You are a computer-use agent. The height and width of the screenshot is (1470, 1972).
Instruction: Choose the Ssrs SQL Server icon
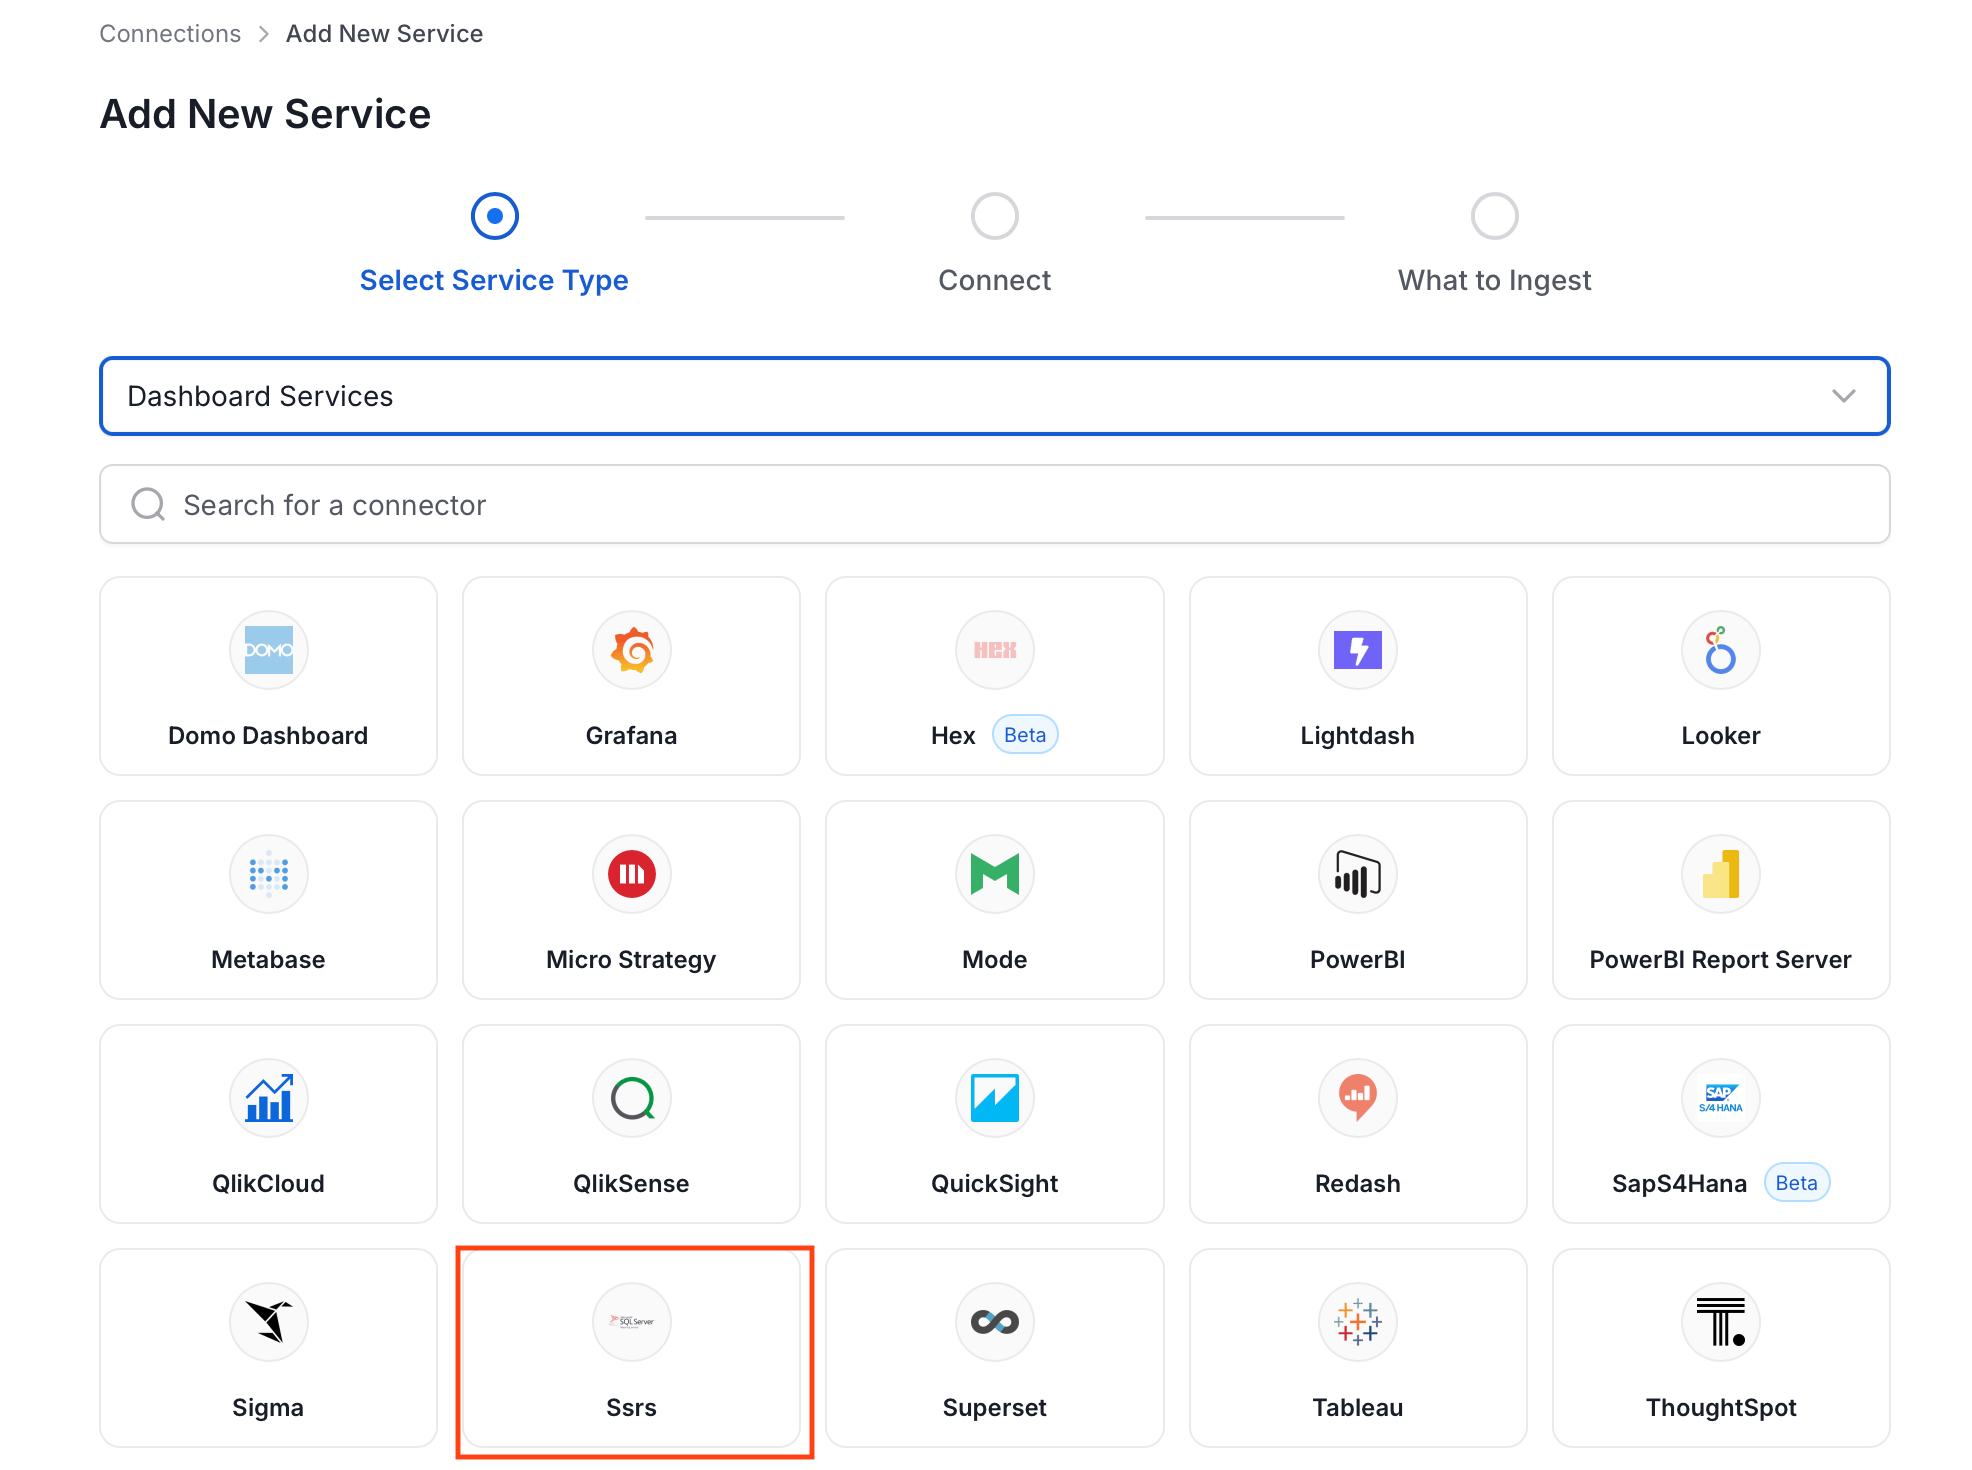tap(632, 1322)
